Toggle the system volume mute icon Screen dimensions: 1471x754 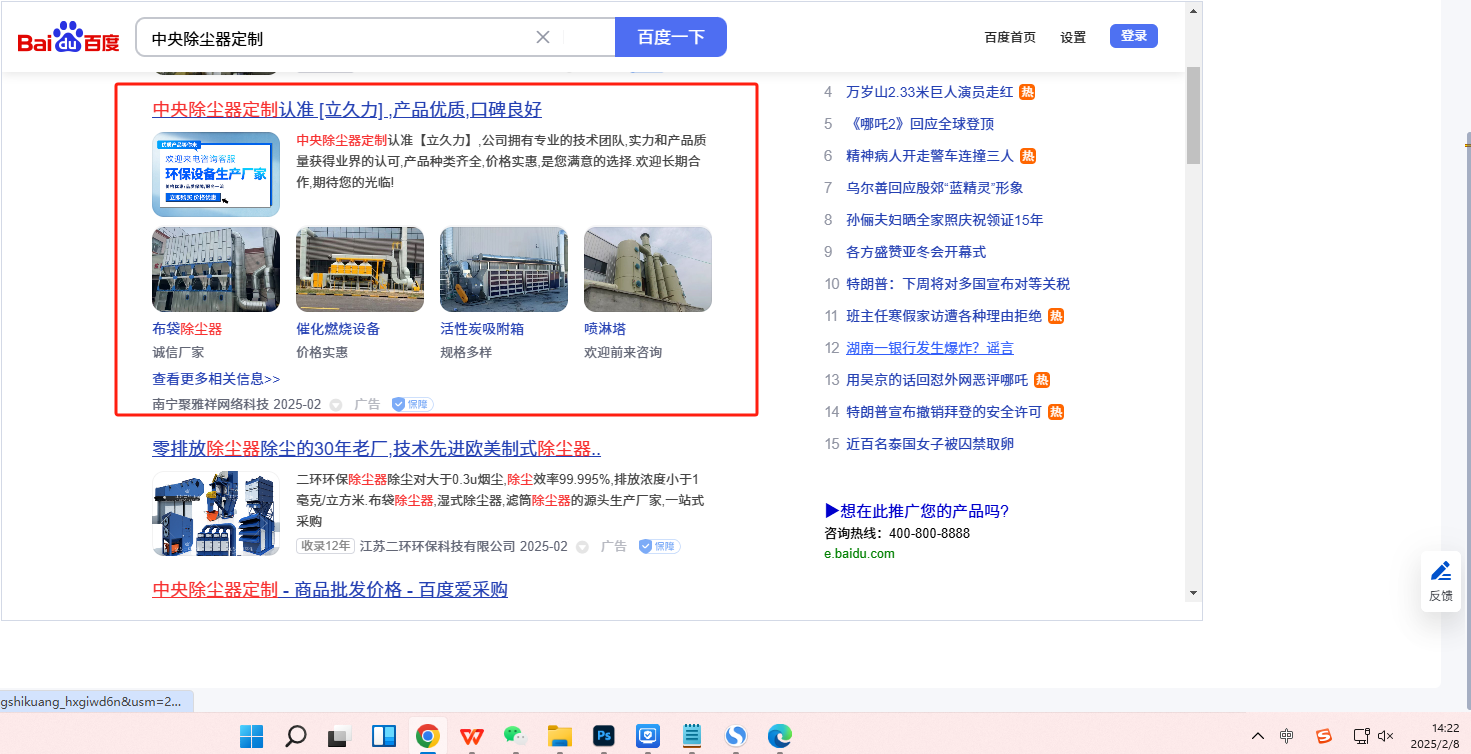click(1385, 736)
